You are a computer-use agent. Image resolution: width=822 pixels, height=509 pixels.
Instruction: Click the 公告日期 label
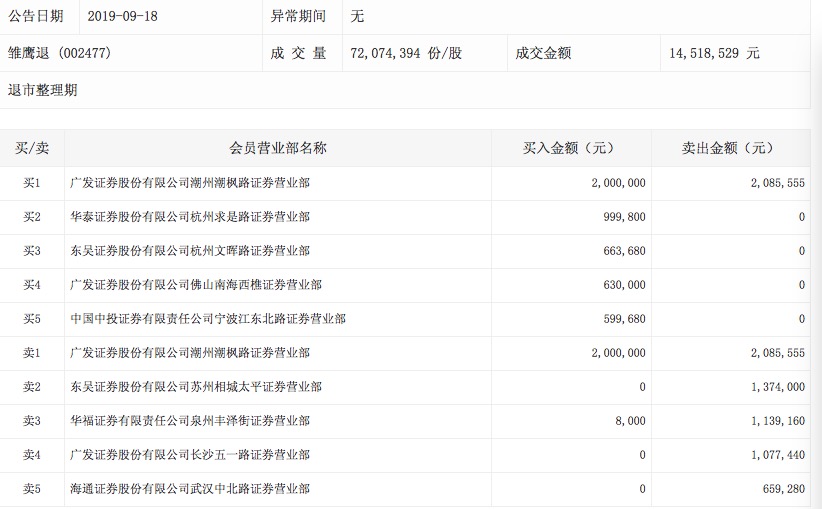[36, 16]
